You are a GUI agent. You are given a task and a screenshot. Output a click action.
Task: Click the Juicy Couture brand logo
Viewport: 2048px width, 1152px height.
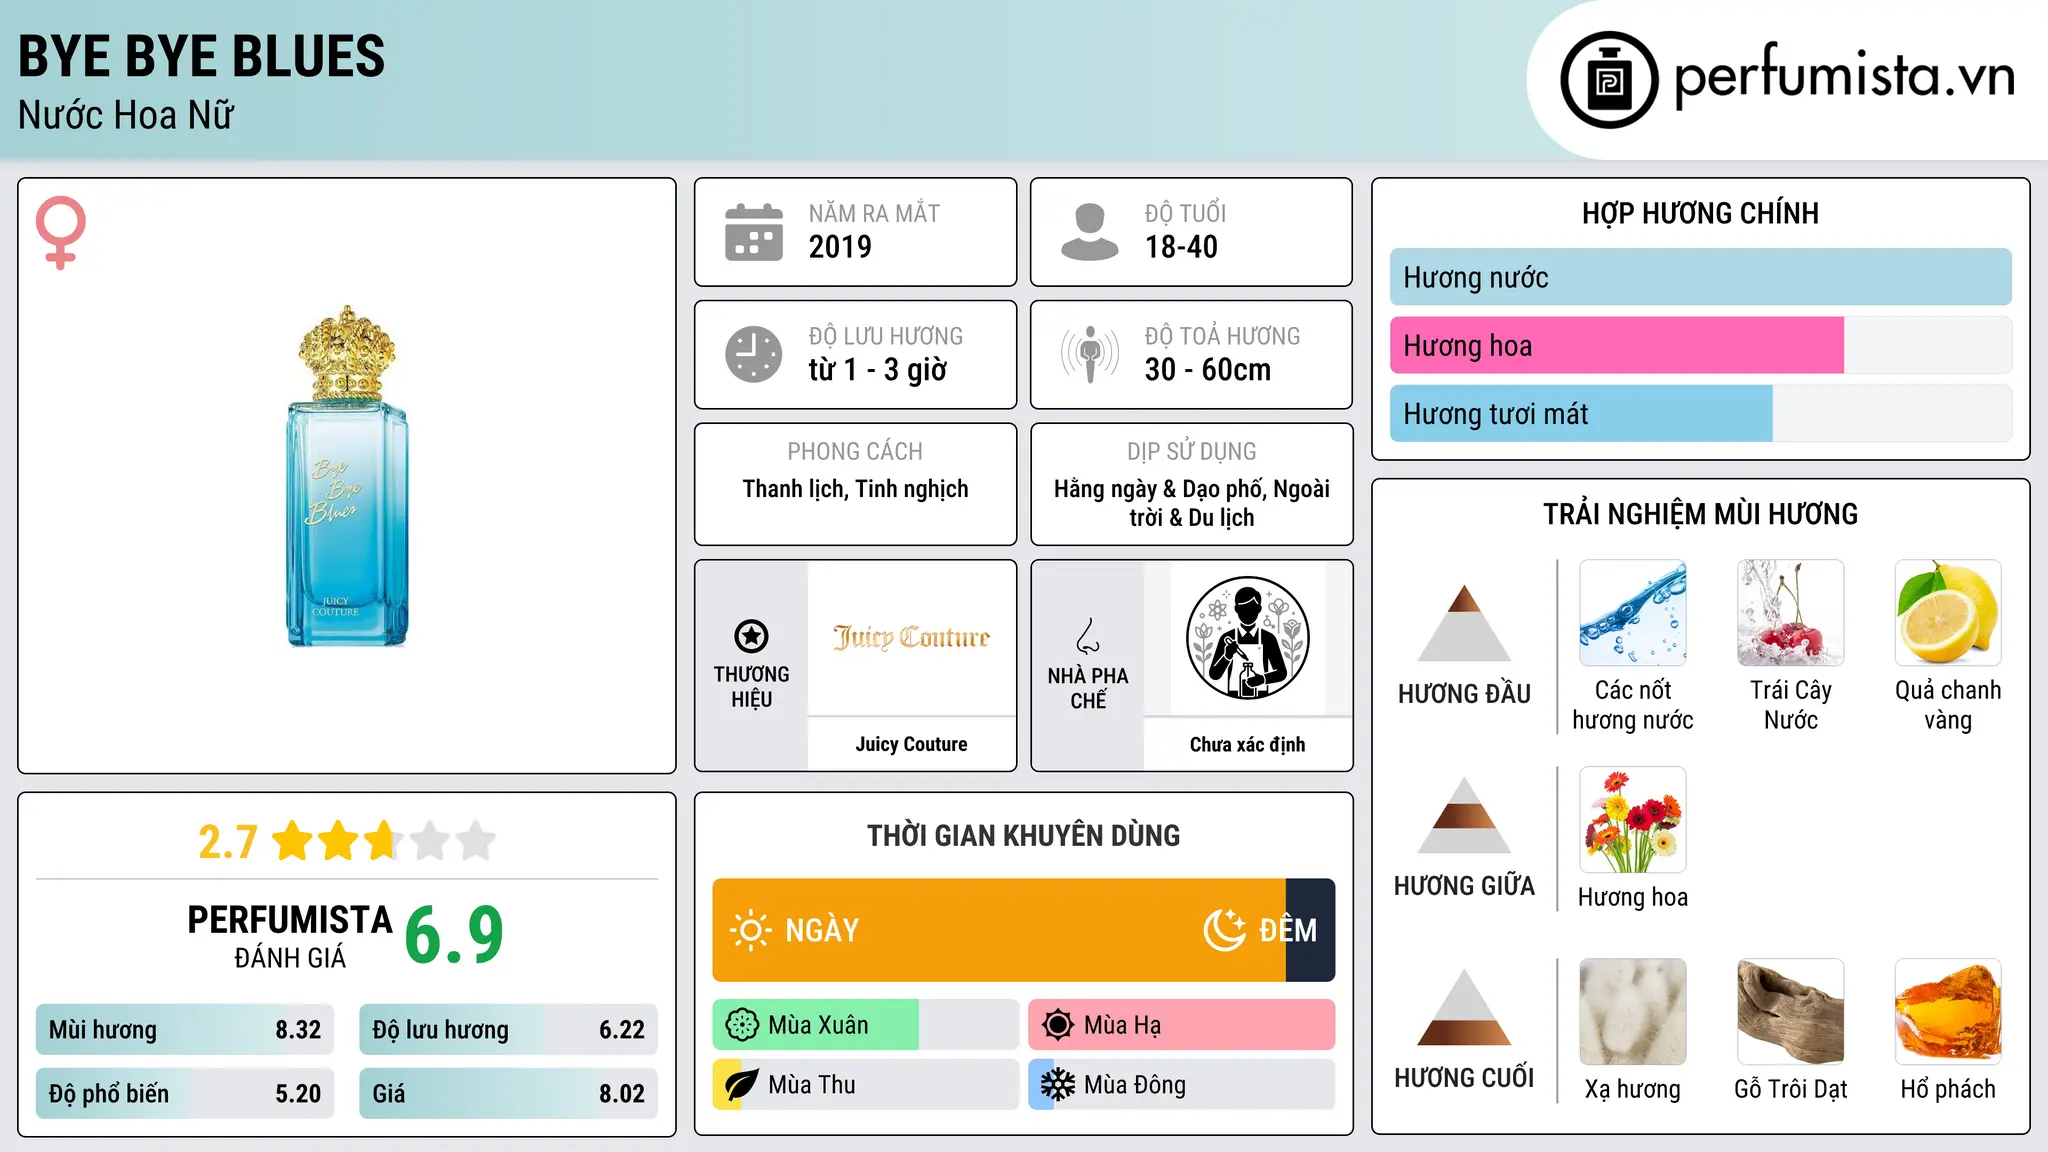point(911,637)
